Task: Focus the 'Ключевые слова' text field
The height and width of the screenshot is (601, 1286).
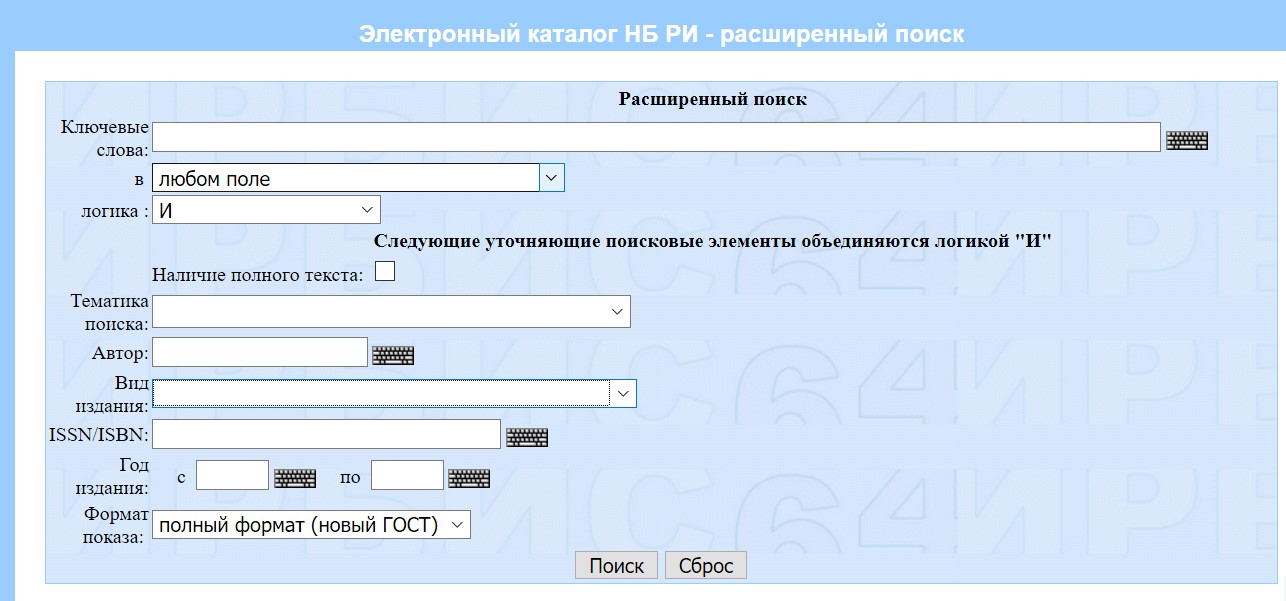Action: pos(655,137)
